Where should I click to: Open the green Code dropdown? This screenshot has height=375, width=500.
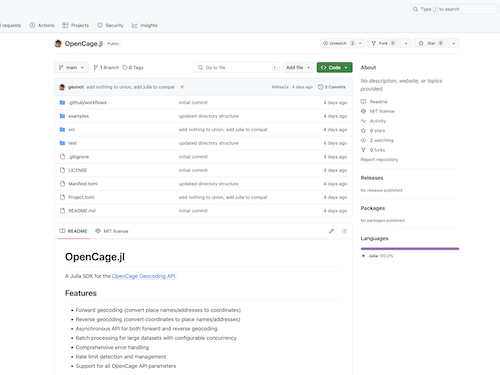click(x=334, y=67)
